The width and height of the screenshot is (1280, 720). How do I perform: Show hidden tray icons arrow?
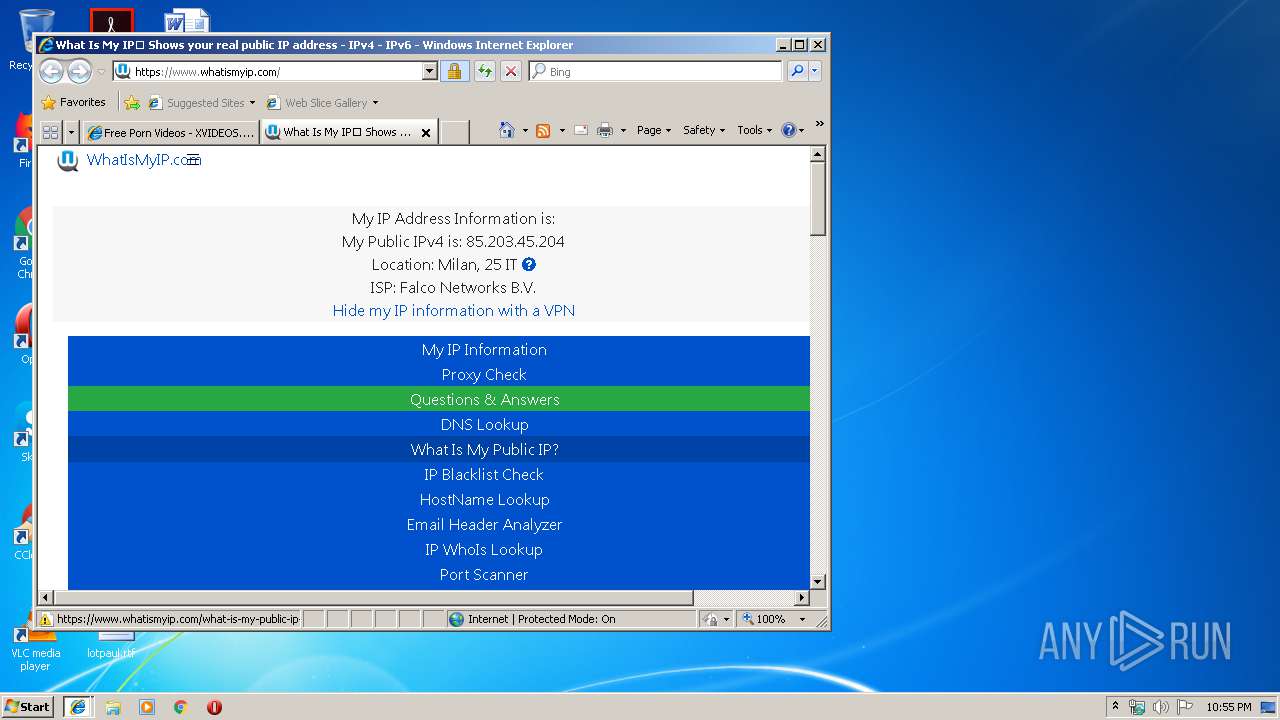1115,706
